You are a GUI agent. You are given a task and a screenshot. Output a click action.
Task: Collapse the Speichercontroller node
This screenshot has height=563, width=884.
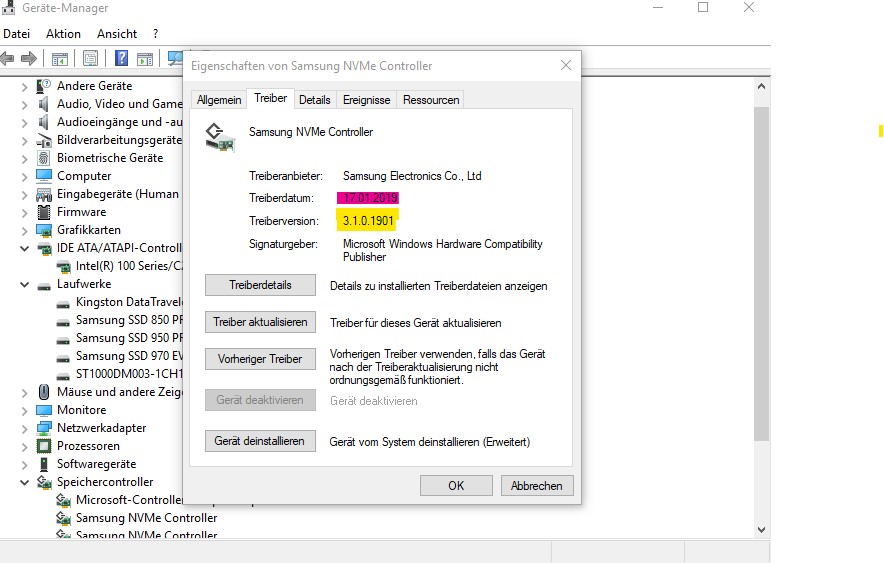[24, 482]
